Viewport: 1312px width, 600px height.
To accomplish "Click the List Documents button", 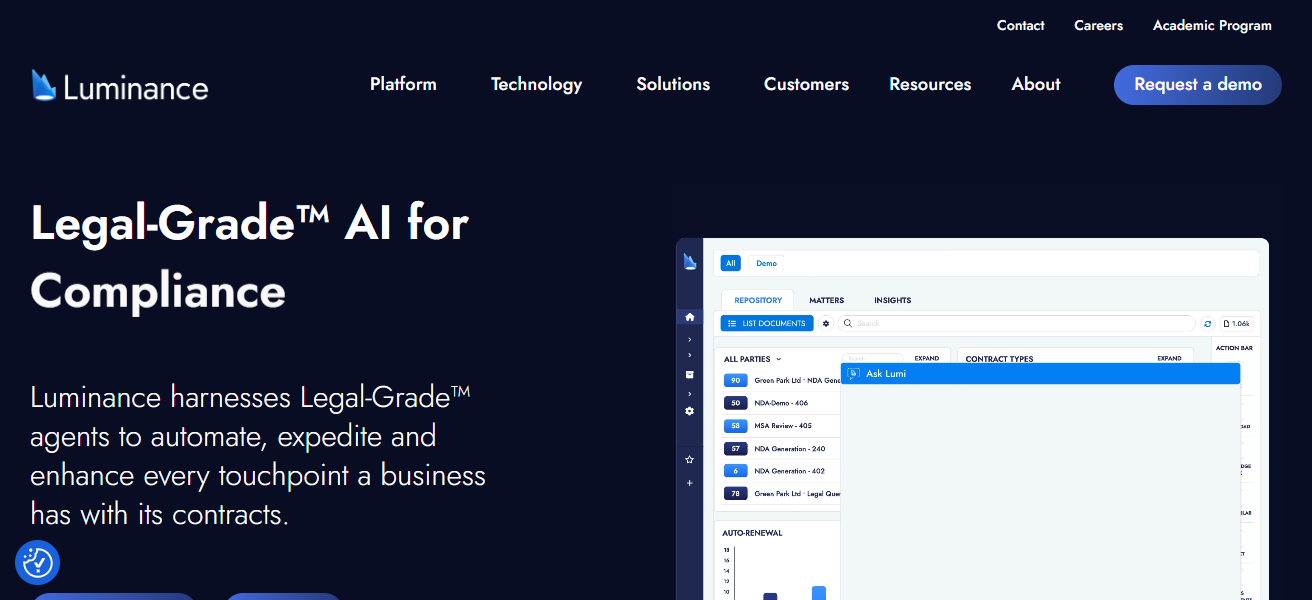I will [x=767, y=324].
